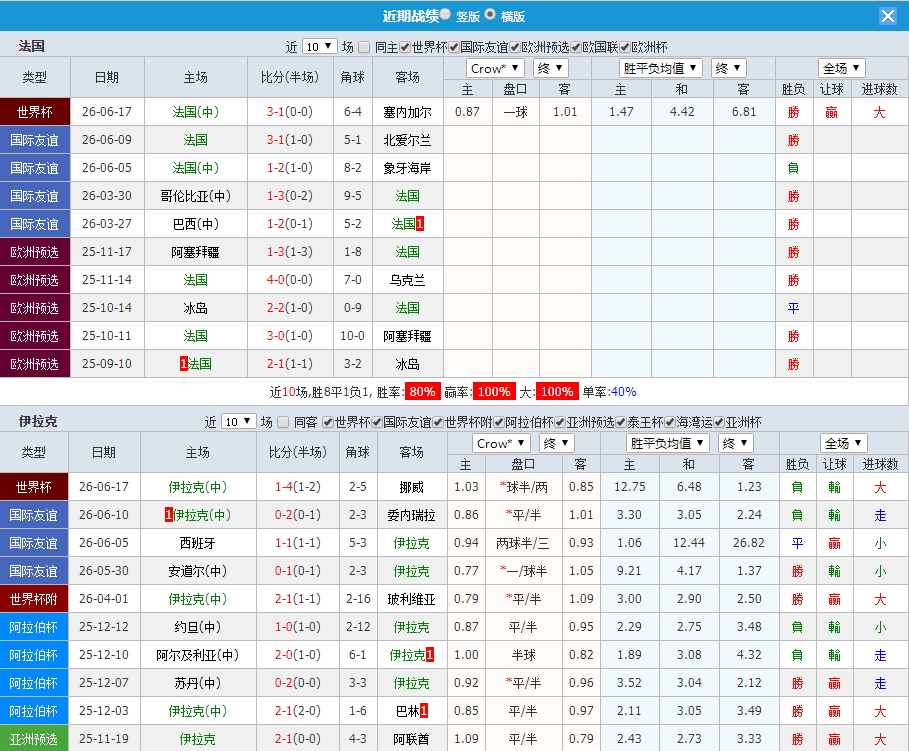The width and height of the screenshot is (909, 751).
Task: Toggle 同客 checkbox for Iraq
Action: (x=283, y=422)
